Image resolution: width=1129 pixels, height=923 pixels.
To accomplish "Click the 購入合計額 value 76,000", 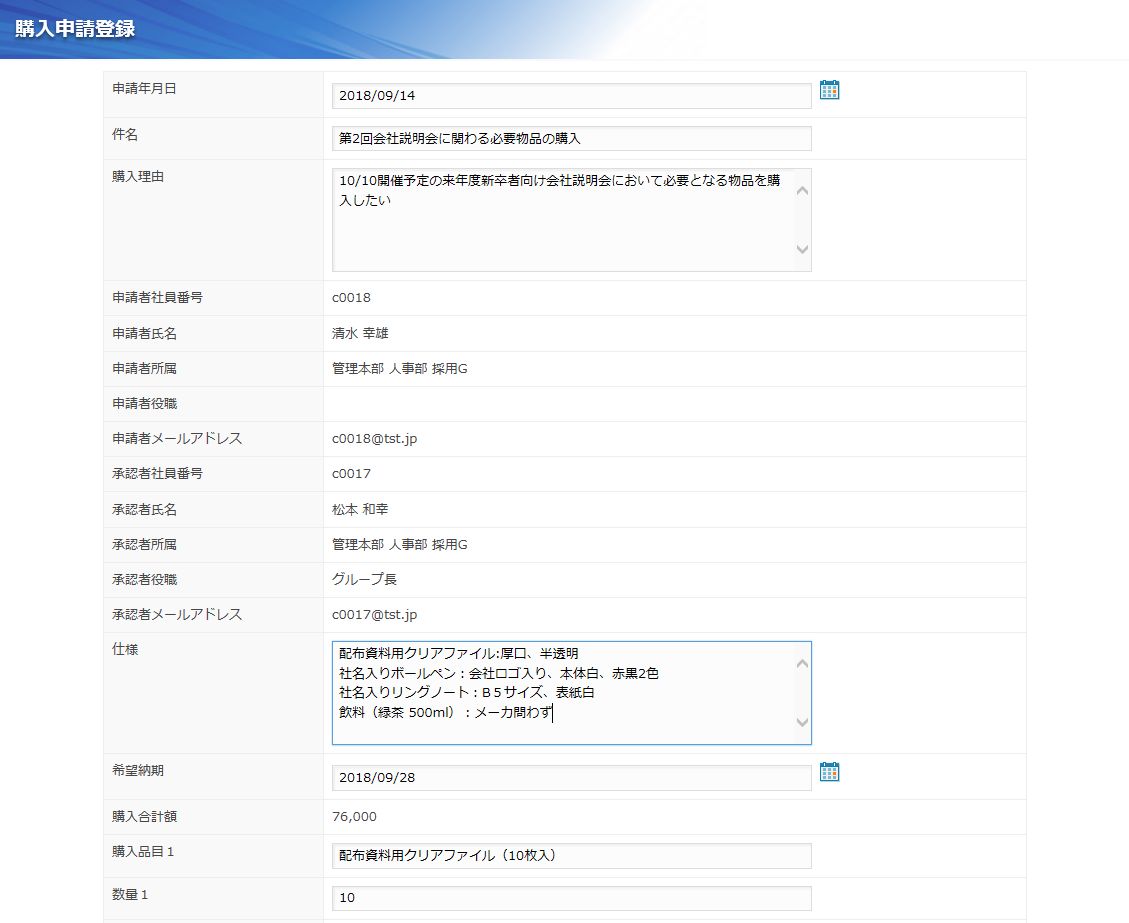I will pyautogui.click(x=354, y=817).
